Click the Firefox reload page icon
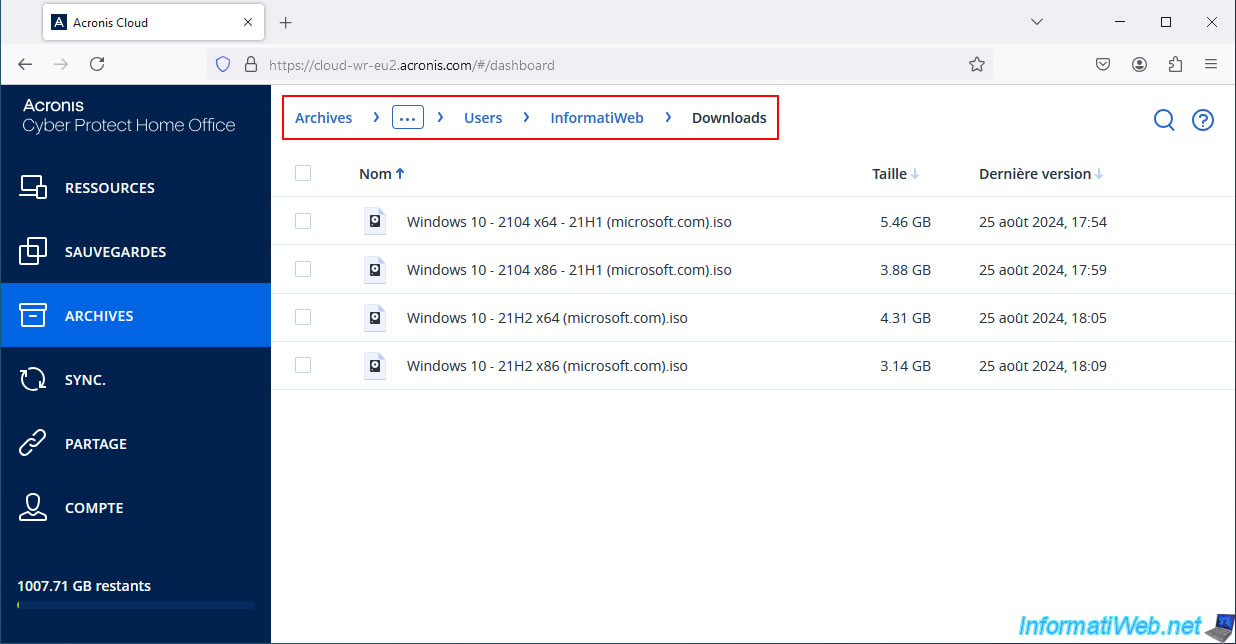 97,64
